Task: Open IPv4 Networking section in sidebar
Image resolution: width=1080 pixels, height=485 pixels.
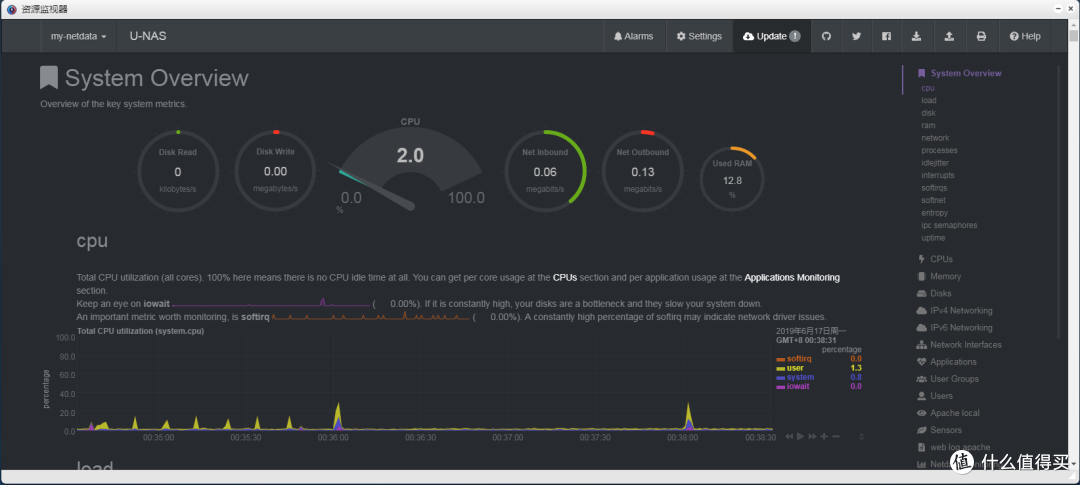Action: pos(961,311)
